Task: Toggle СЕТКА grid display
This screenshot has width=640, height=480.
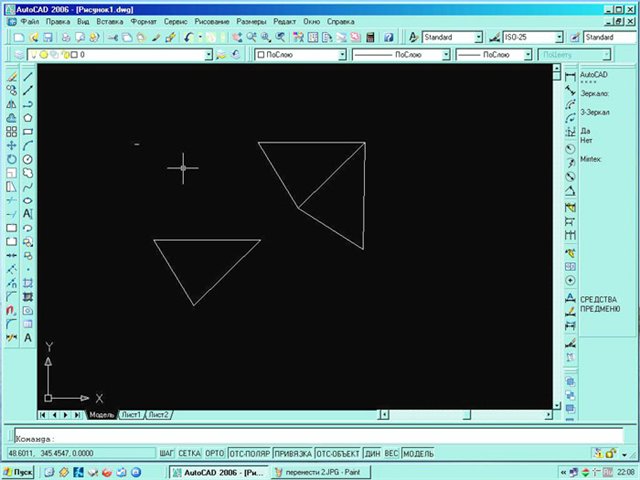Action: coord(189,453)
